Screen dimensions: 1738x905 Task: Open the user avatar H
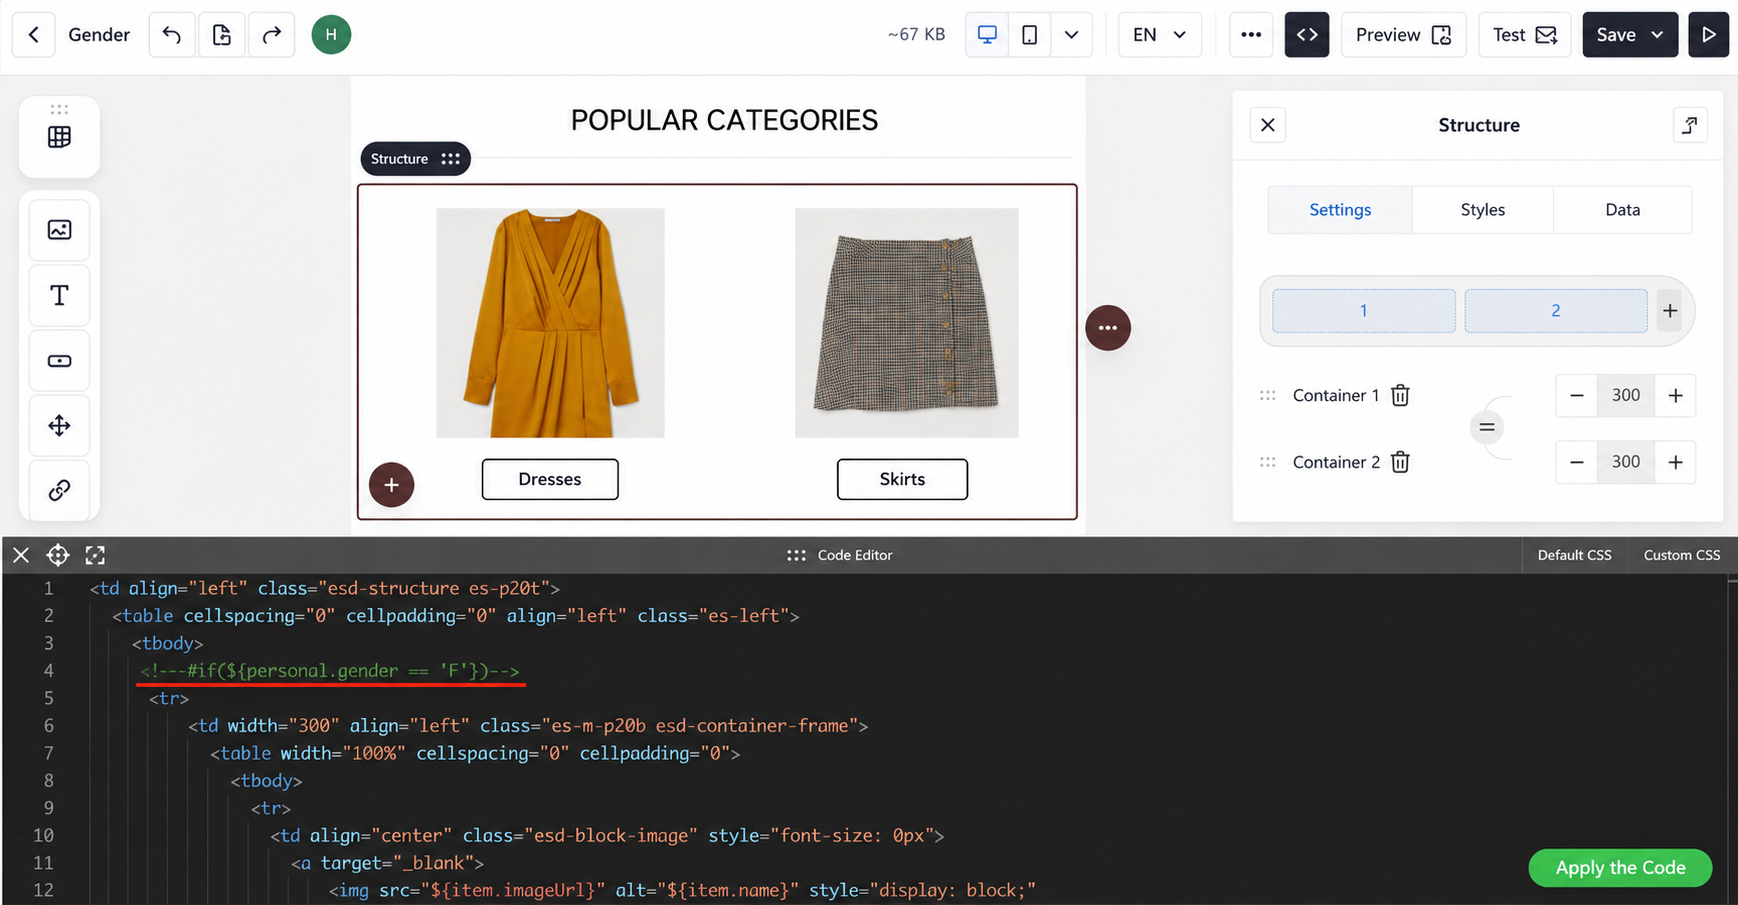(331, 35)
